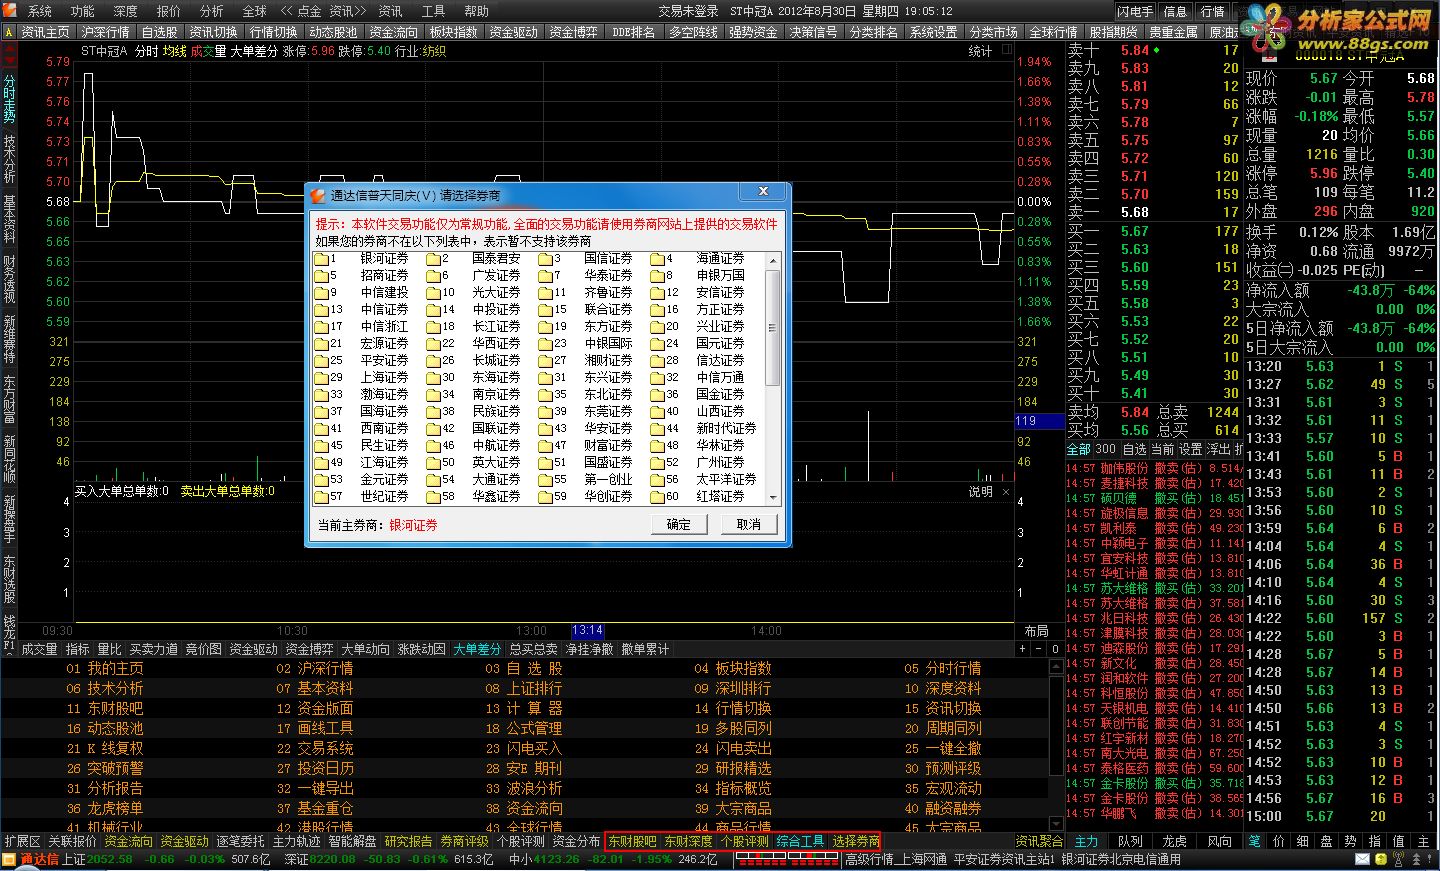
Task: Click the 信息 button at top right
Action: 1176,11
